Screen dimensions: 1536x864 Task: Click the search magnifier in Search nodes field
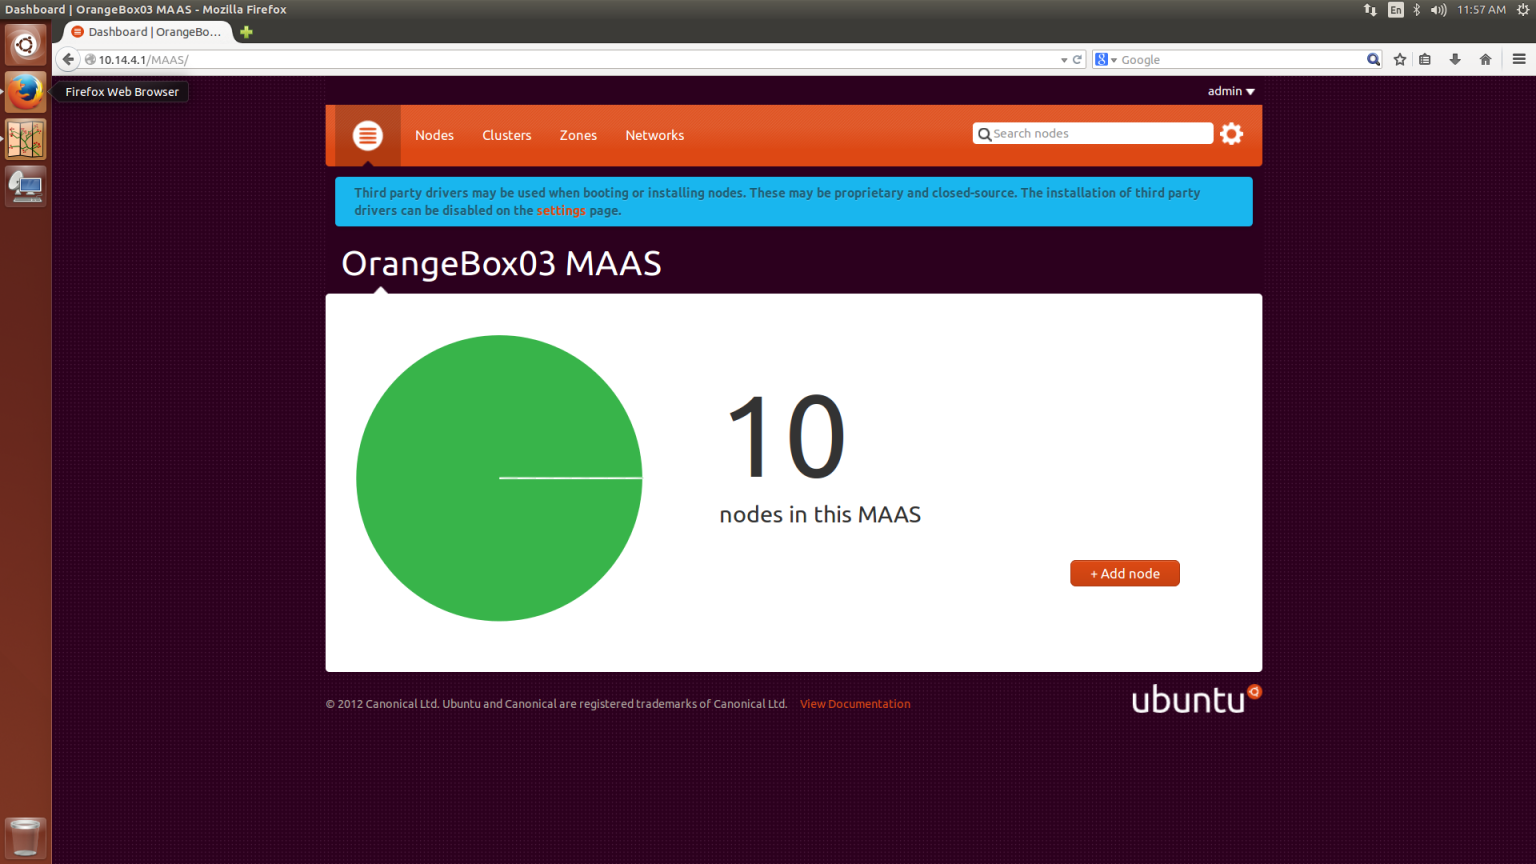point(984,133)
